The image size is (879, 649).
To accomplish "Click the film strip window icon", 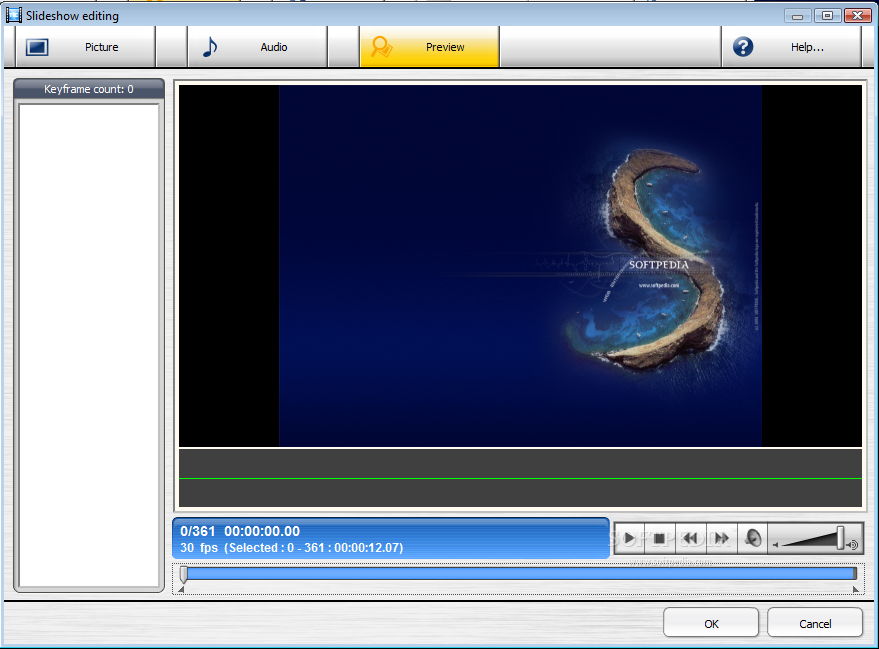I will pos(13,15).
